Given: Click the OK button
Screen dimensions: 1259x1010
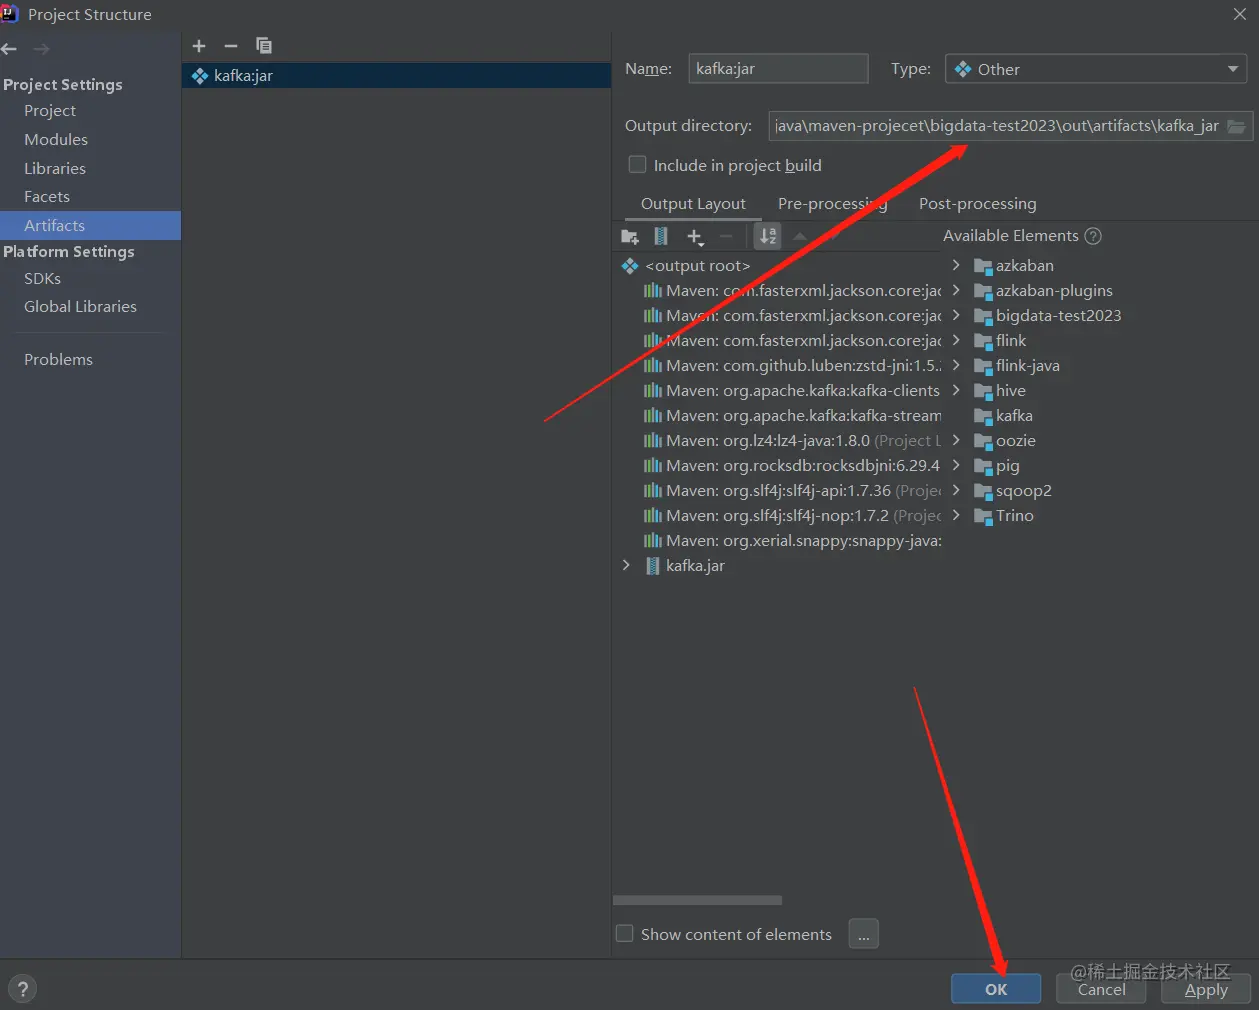Looking at the screenshot, I should [996, 989].
